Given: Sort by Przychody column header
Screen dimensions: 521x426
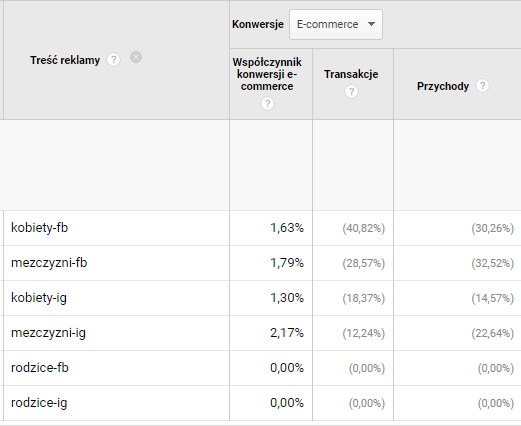Looking at the screenshot, I should [x=443, y=86].
